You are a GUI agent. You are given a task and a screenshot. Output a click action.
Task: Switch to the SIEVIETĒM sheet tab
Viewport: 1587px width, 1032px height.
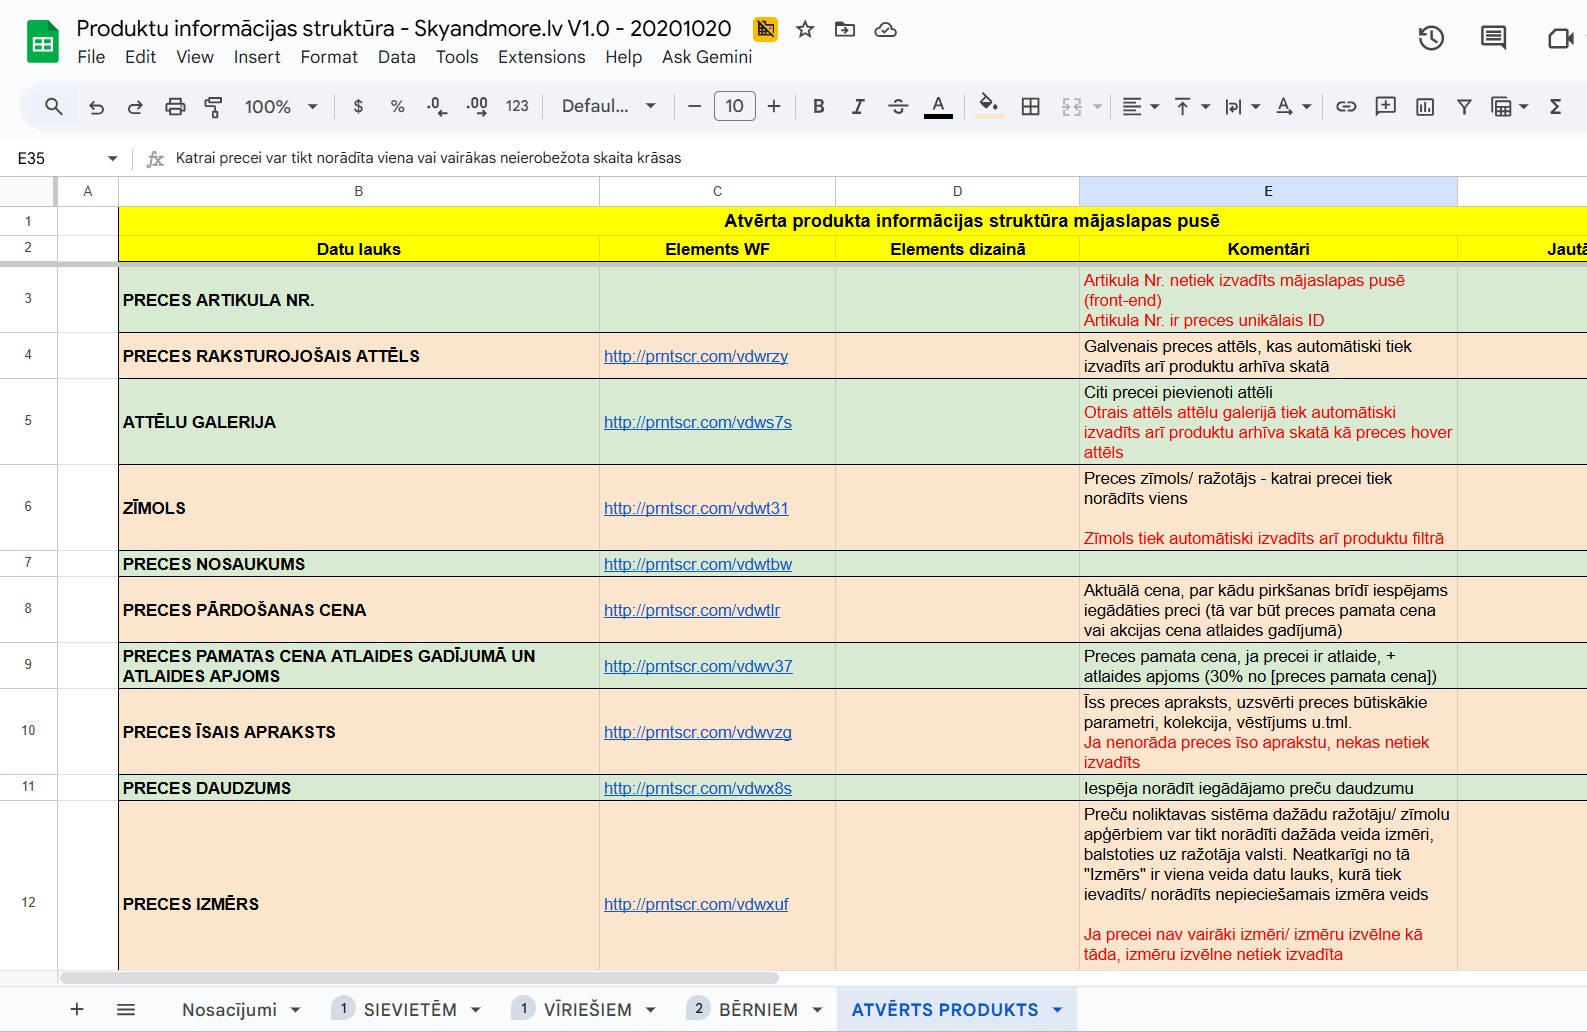410,1010
